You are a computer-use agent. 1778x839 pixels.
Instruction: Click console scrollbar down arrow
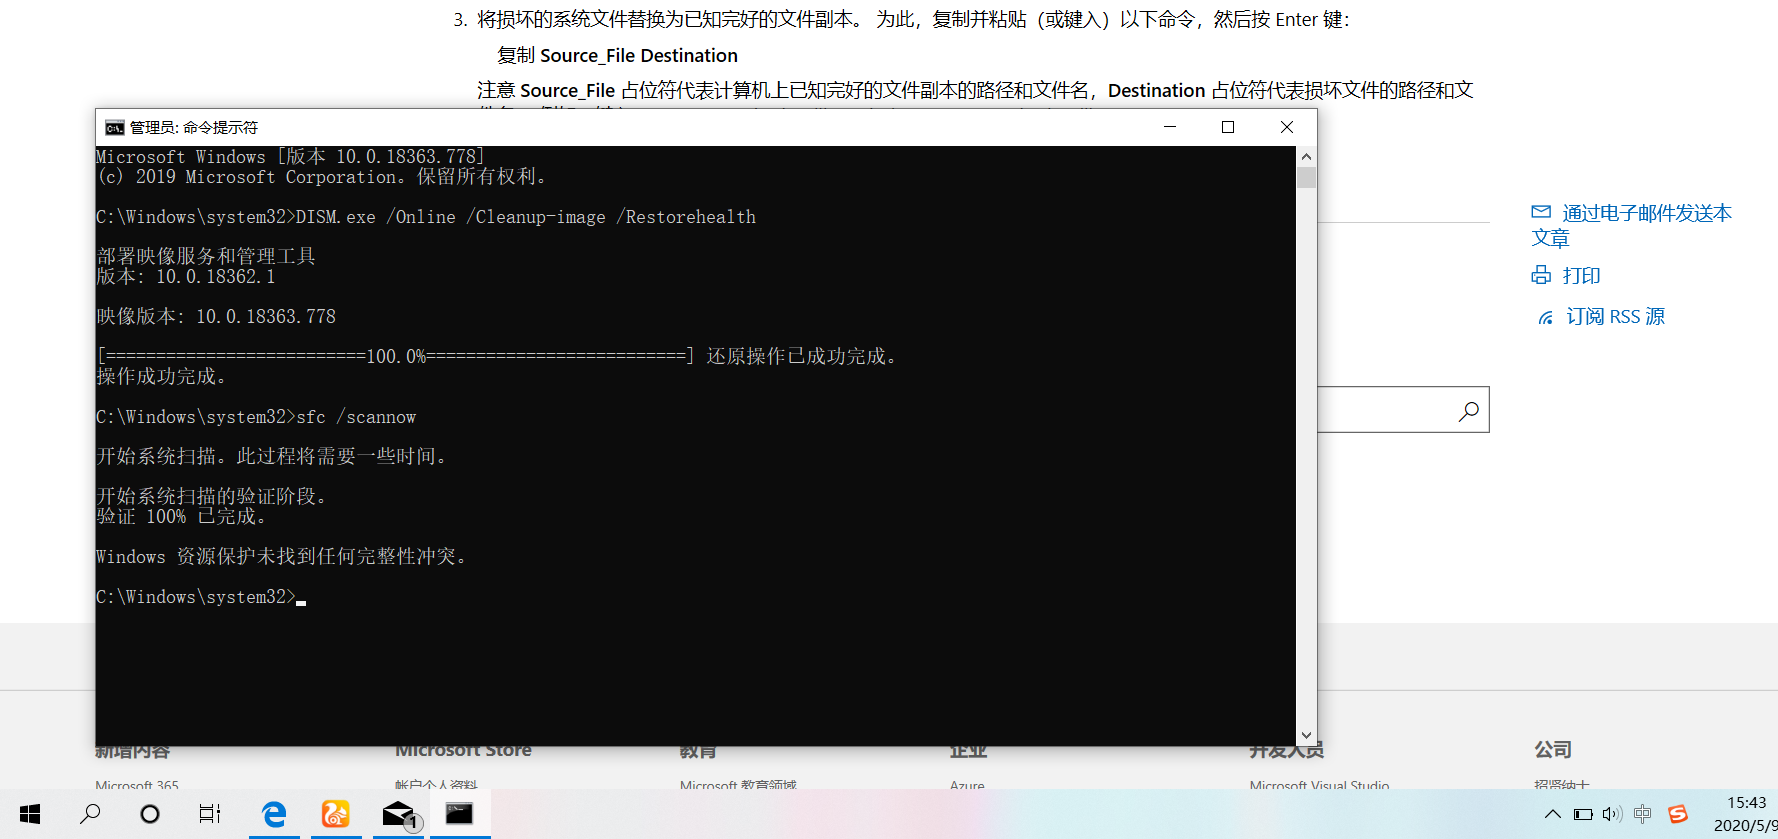(x=1306, y=735)
